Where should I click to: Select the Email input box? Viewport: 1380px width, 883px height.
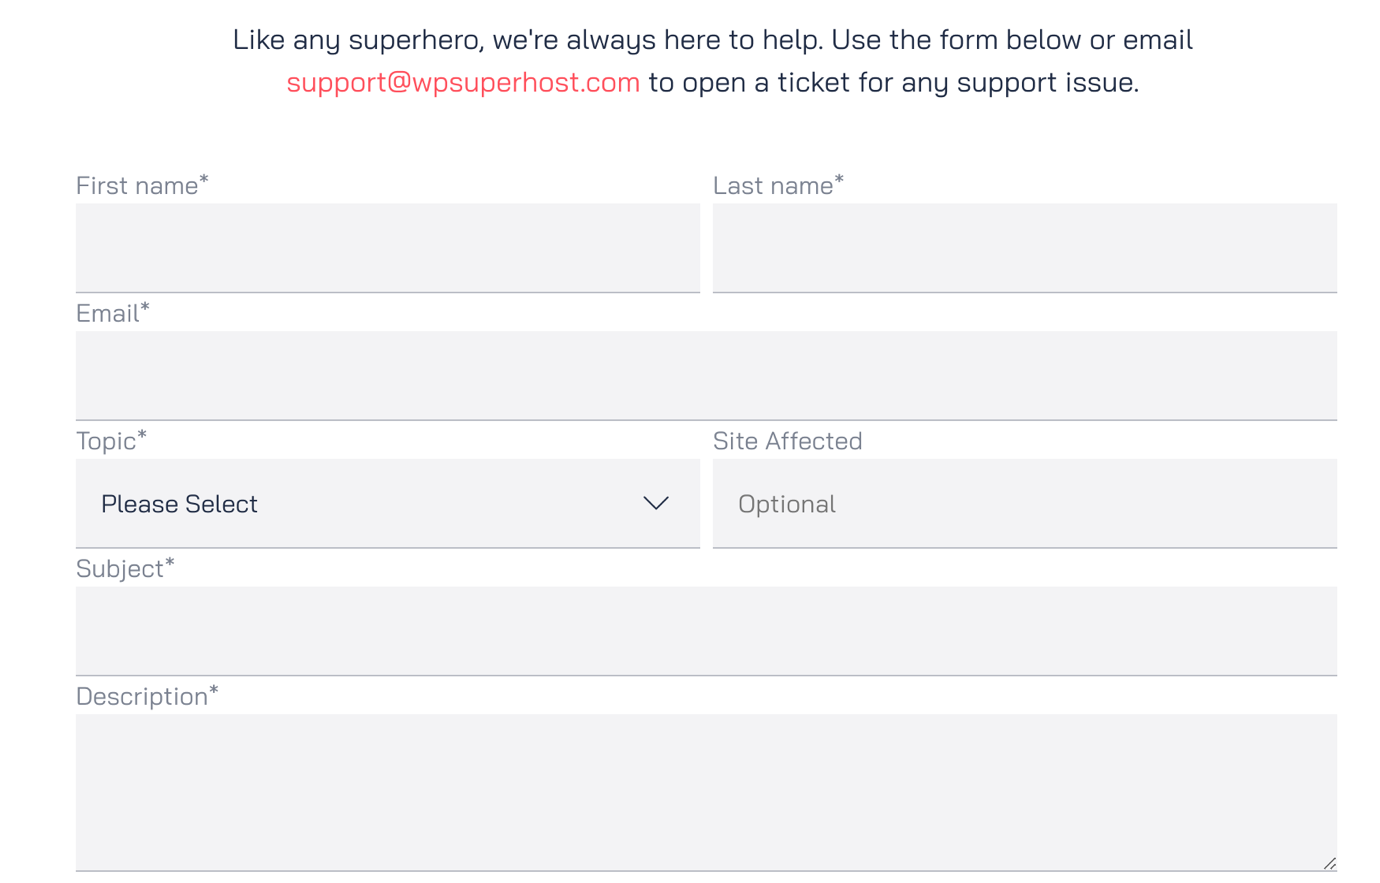click(706, 375)
